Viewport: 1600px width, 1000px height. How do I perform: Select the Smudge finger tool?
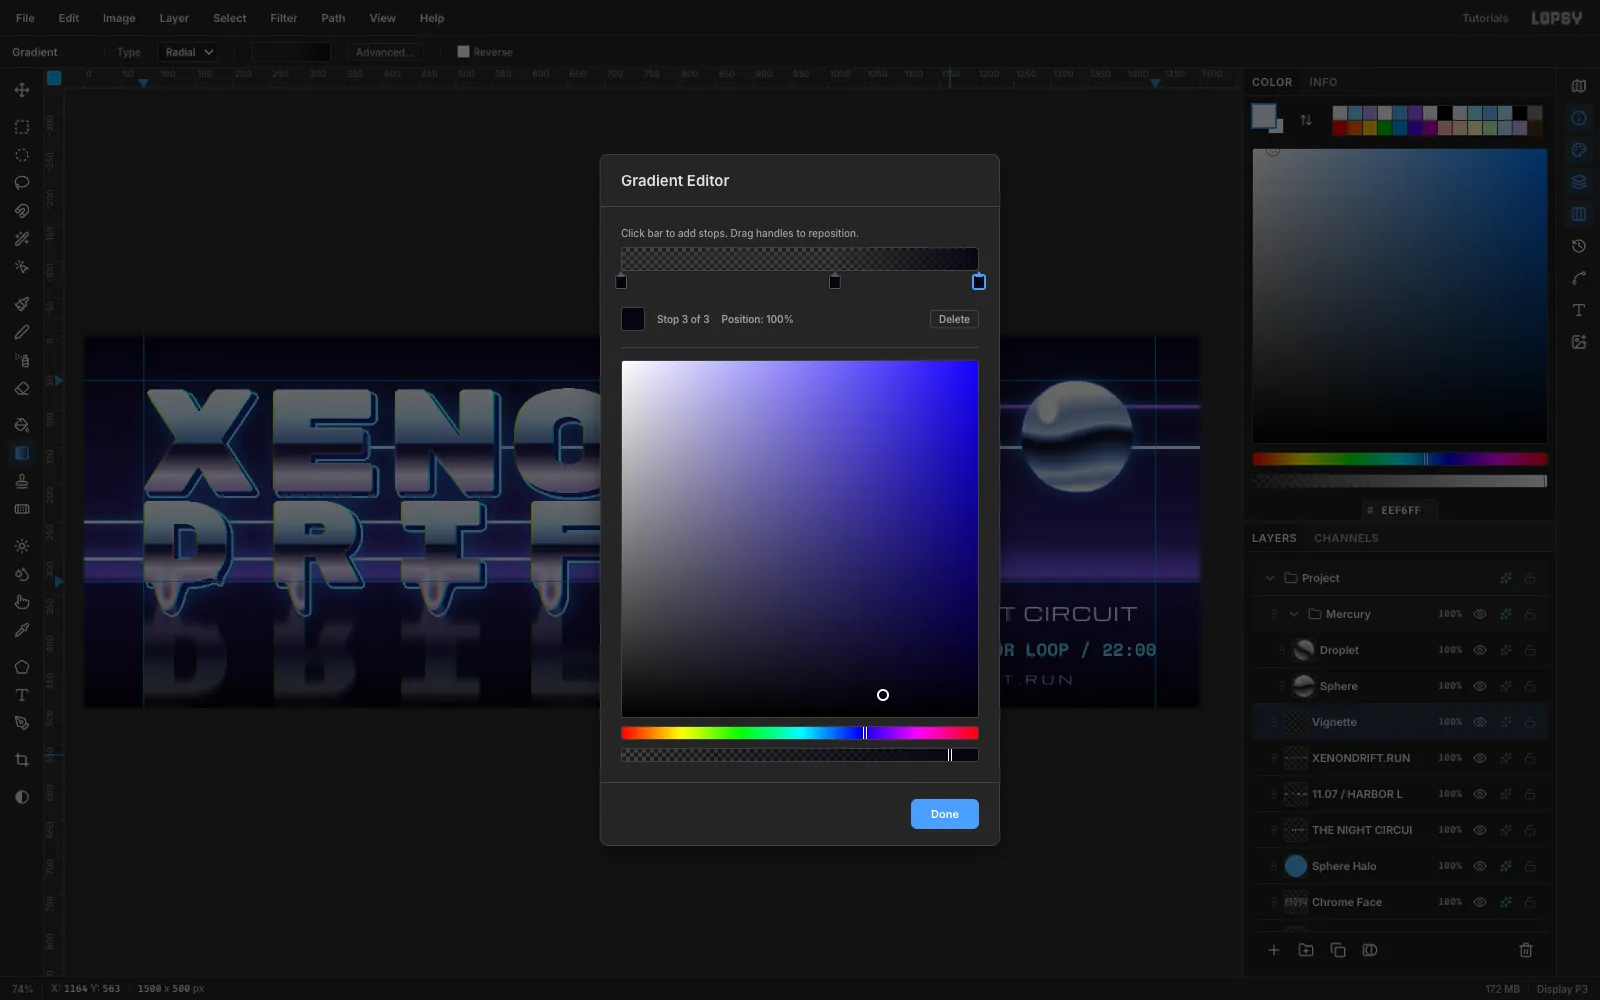coord(21,602)
